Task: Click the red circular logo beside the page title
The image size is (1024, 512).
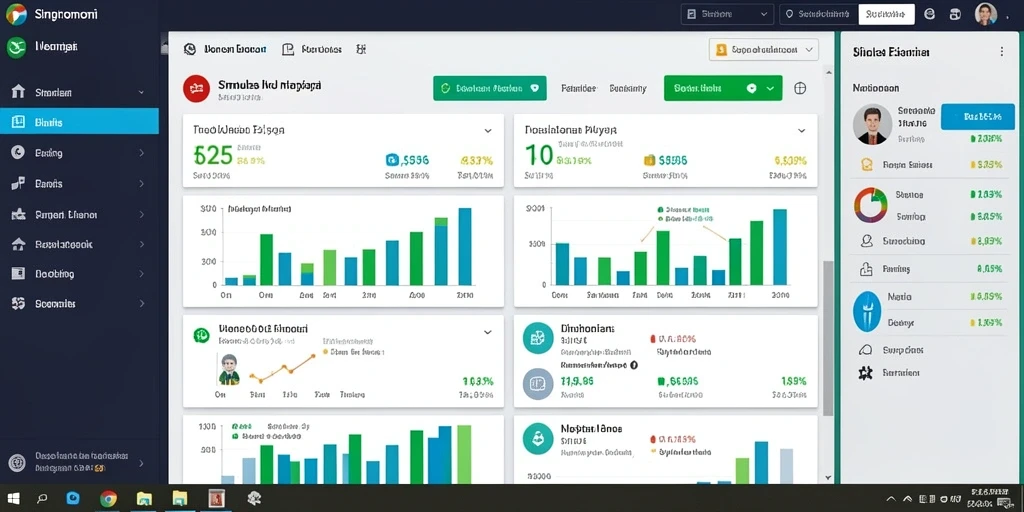Action: 197,88
